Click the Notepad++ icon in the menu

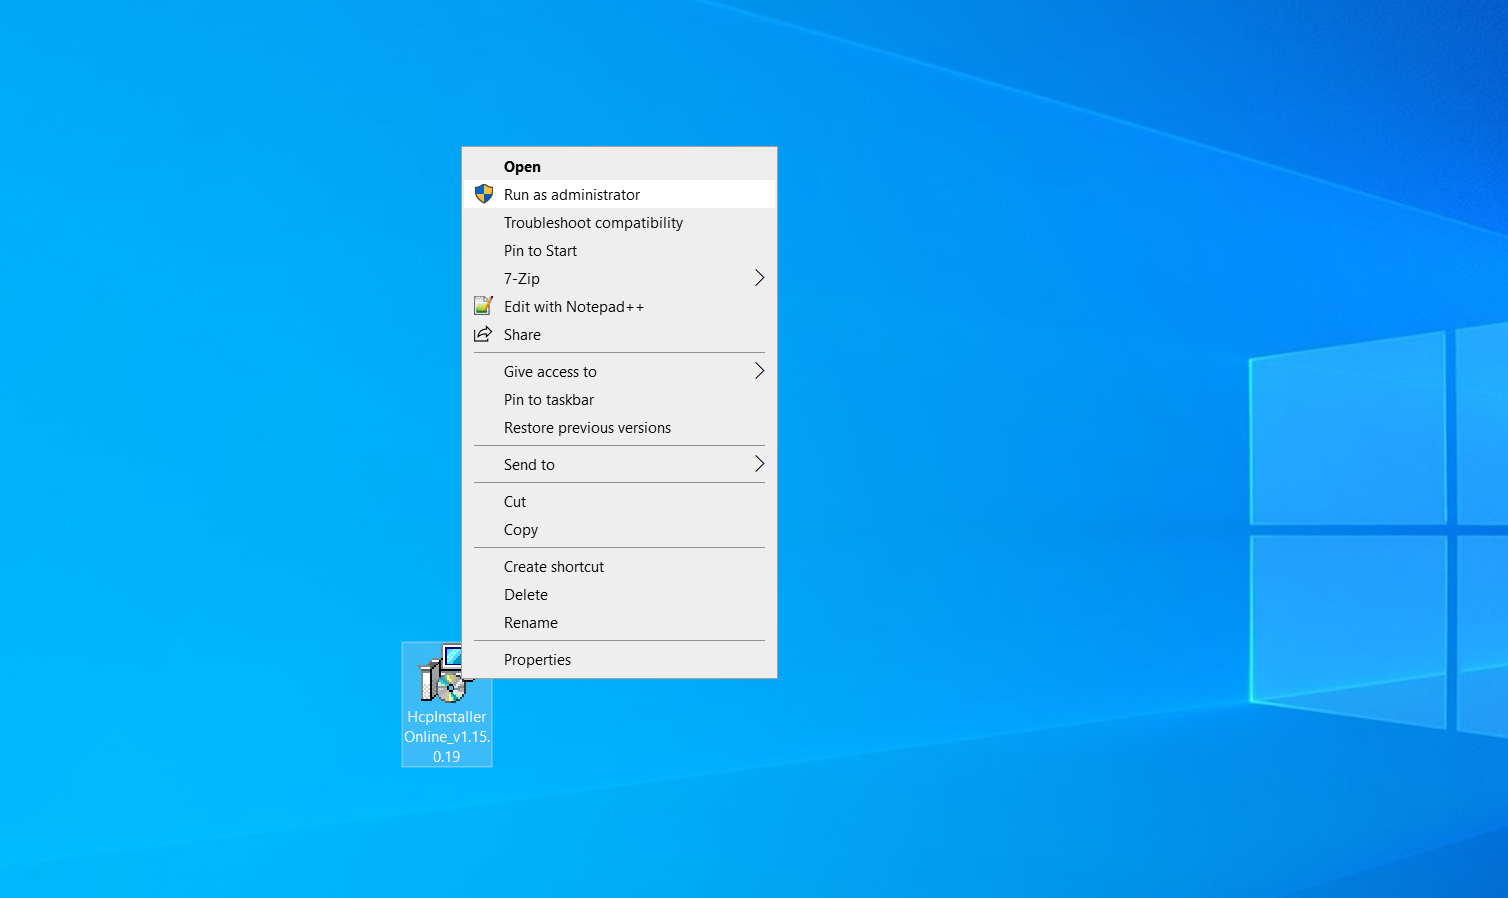pyautogui.click(x=483, y=306)
